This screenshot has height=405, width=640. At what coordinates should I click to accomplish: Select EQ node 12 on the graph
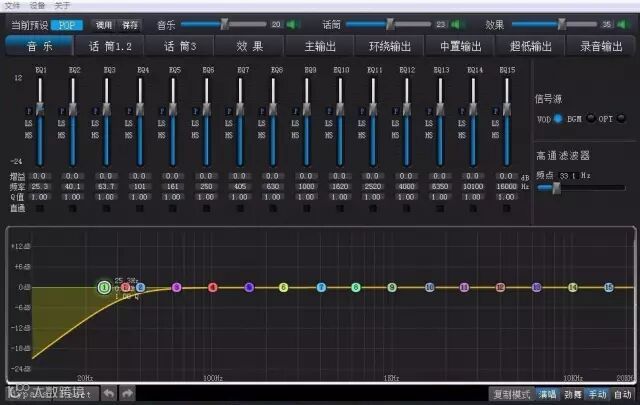(x=500, y=287)
